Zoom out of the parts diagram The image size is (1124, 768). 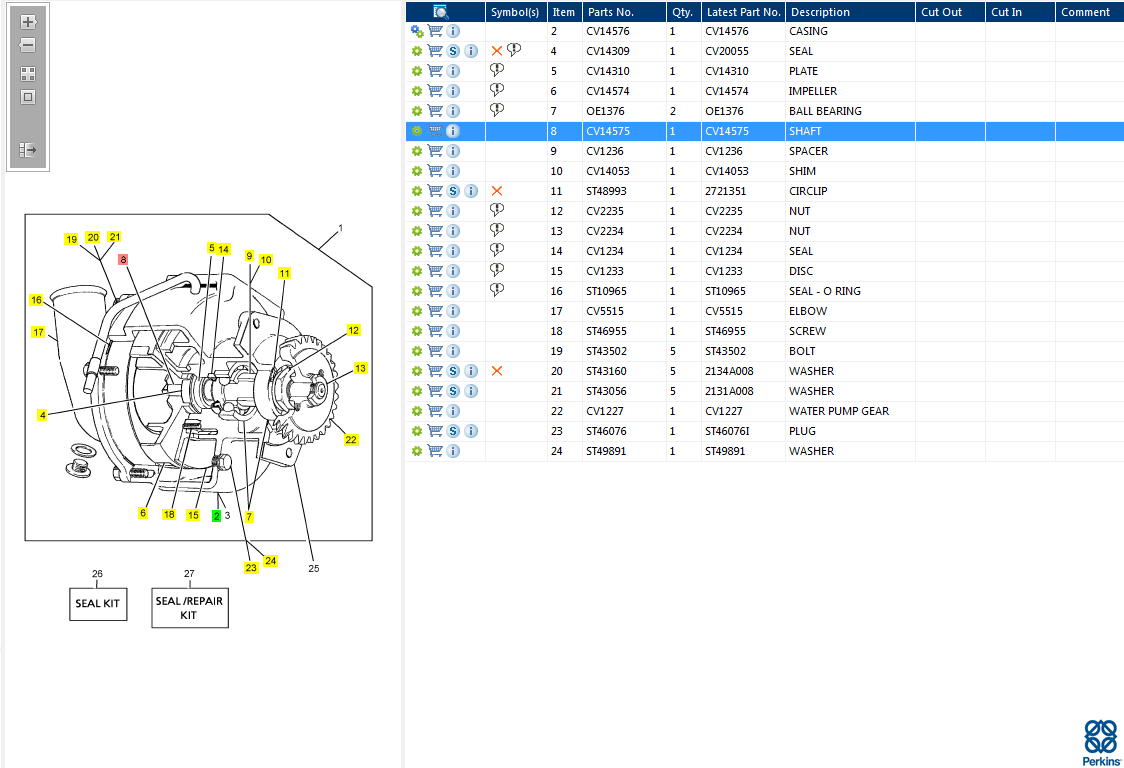coord(28,45)
